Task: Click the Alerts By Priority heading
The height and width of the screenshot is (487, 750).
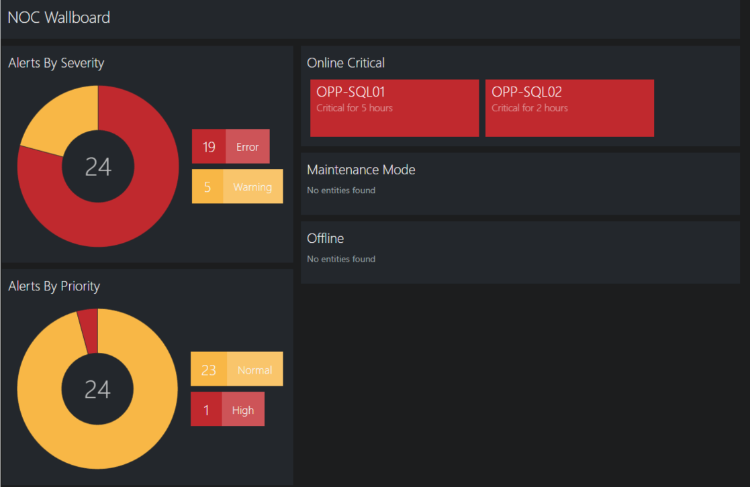Action: tap(54, 286)
